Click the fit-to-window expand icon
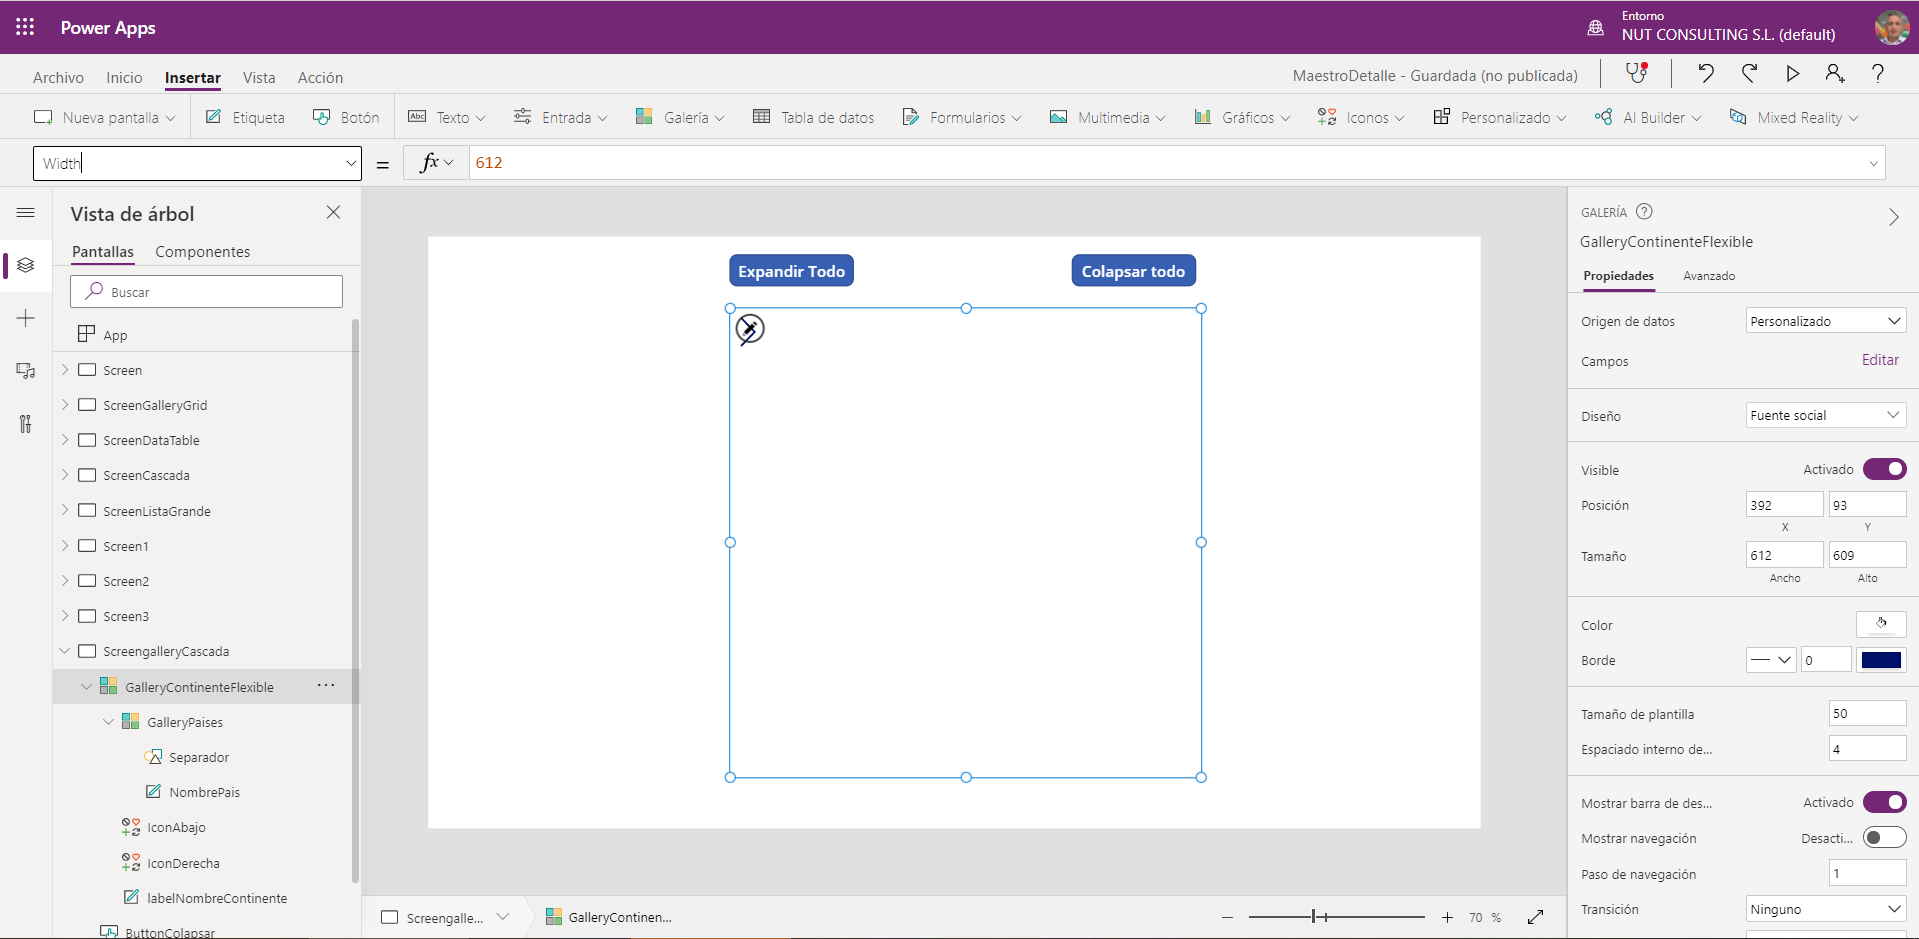The width and height of the screenshot is (1919, 939). pos(1536,917)
